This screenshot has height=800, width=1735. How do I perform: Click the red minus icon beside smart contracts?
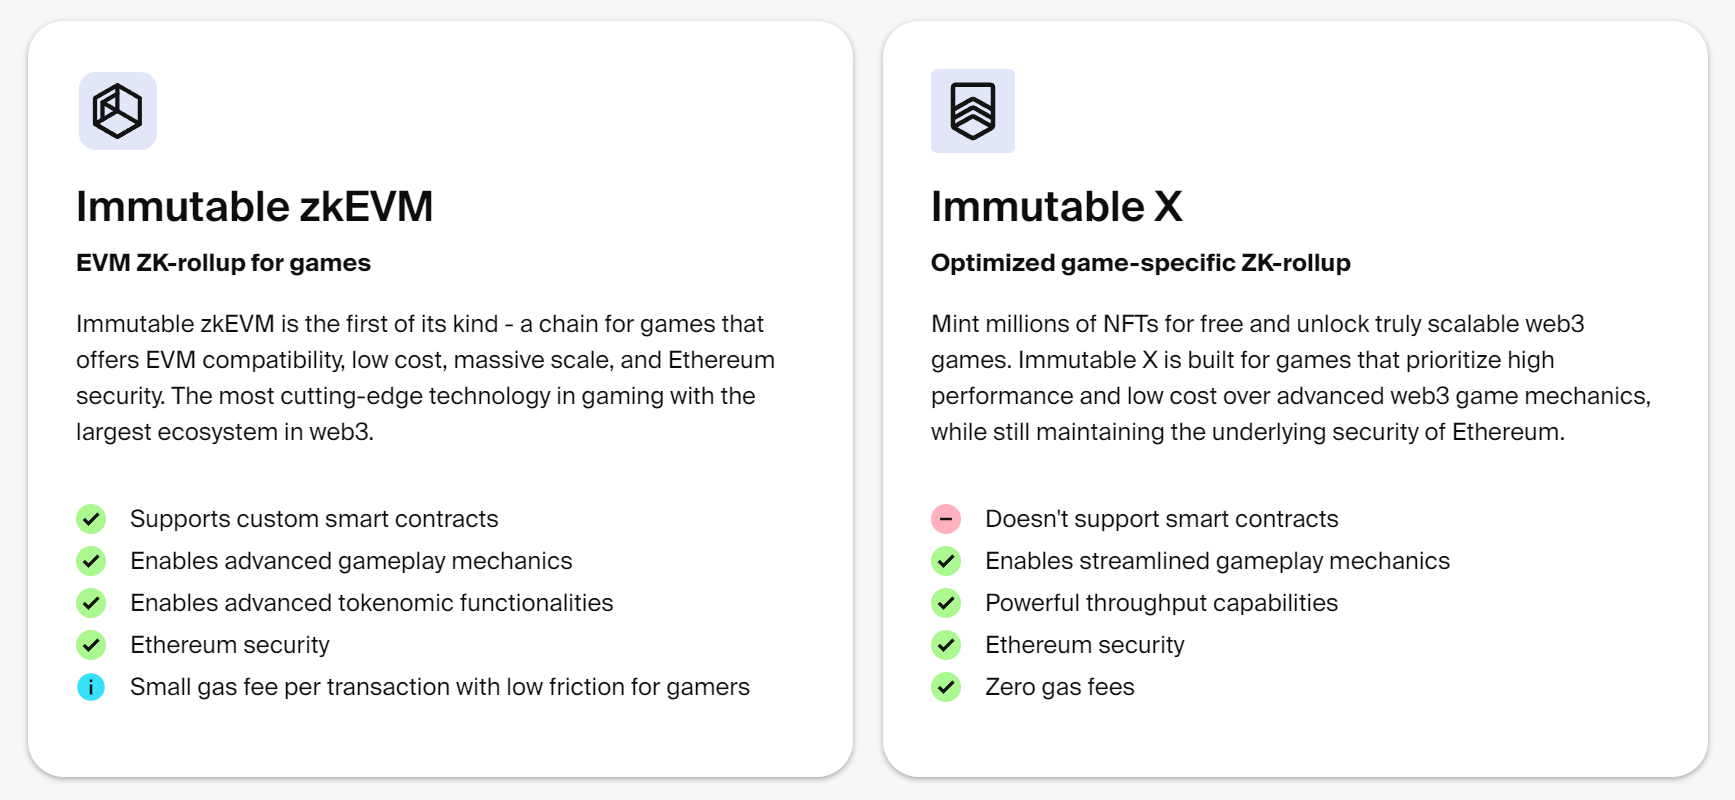tap(946, 519)
